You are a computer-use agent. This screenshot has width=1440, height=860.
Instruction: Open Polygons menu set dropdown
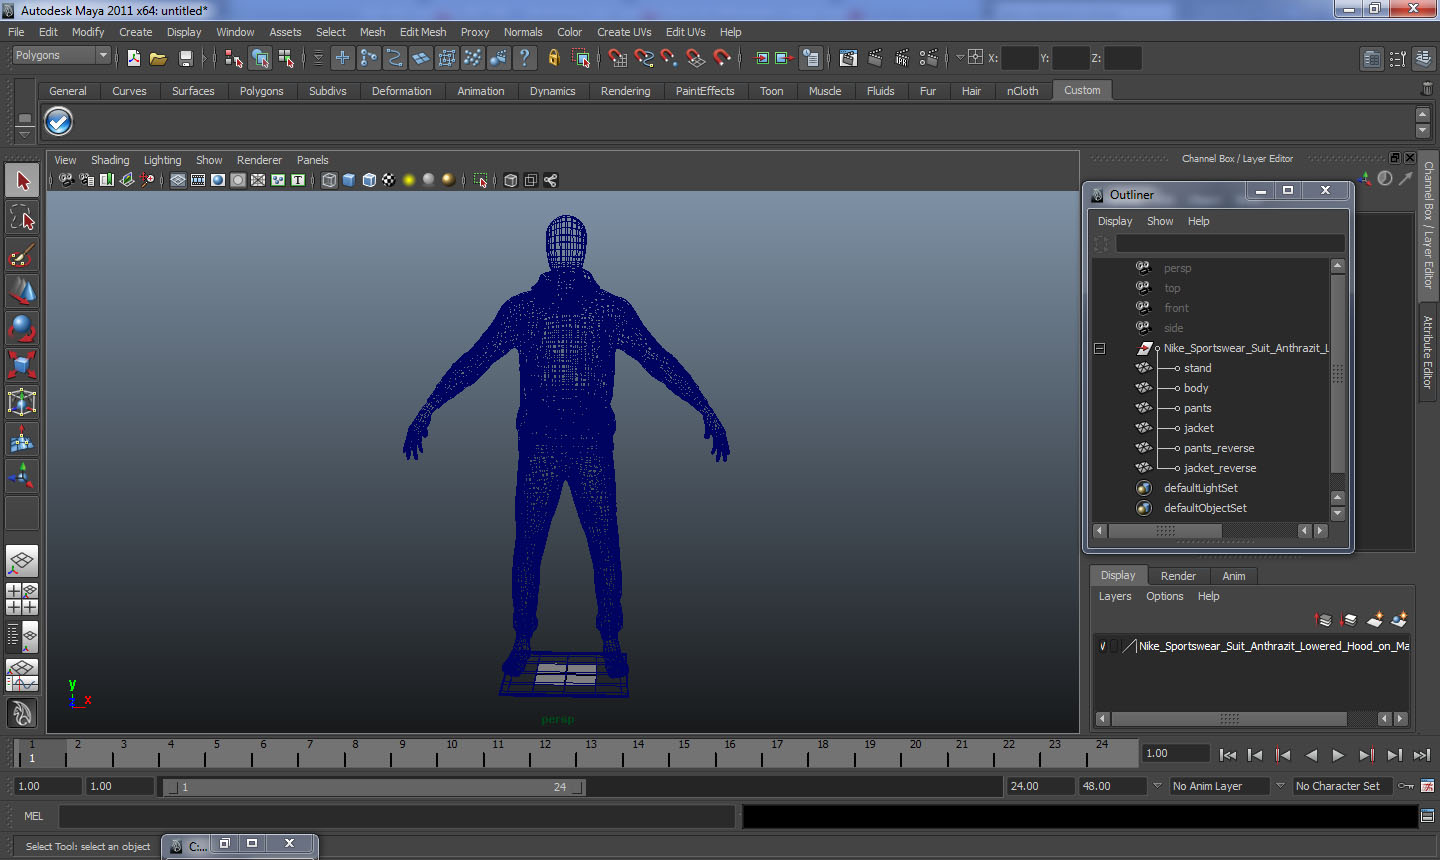(60, 55)
